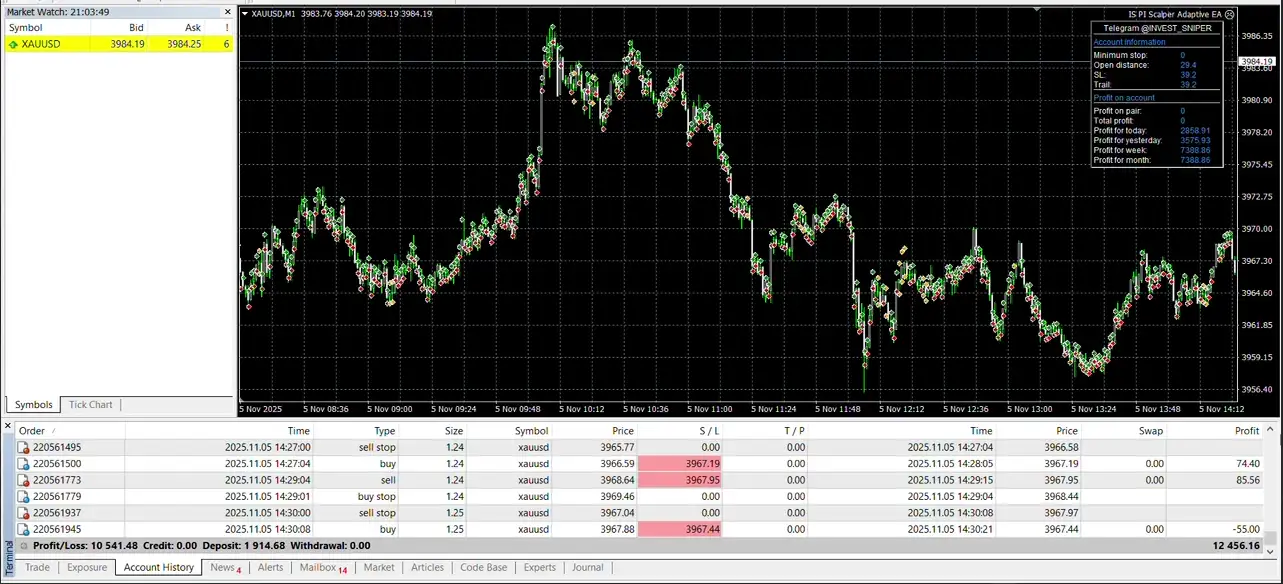Click the XAUUSD green up-arrow icon in Market Watch
This screenshot has height=584, width=1283.
(13, 44)
